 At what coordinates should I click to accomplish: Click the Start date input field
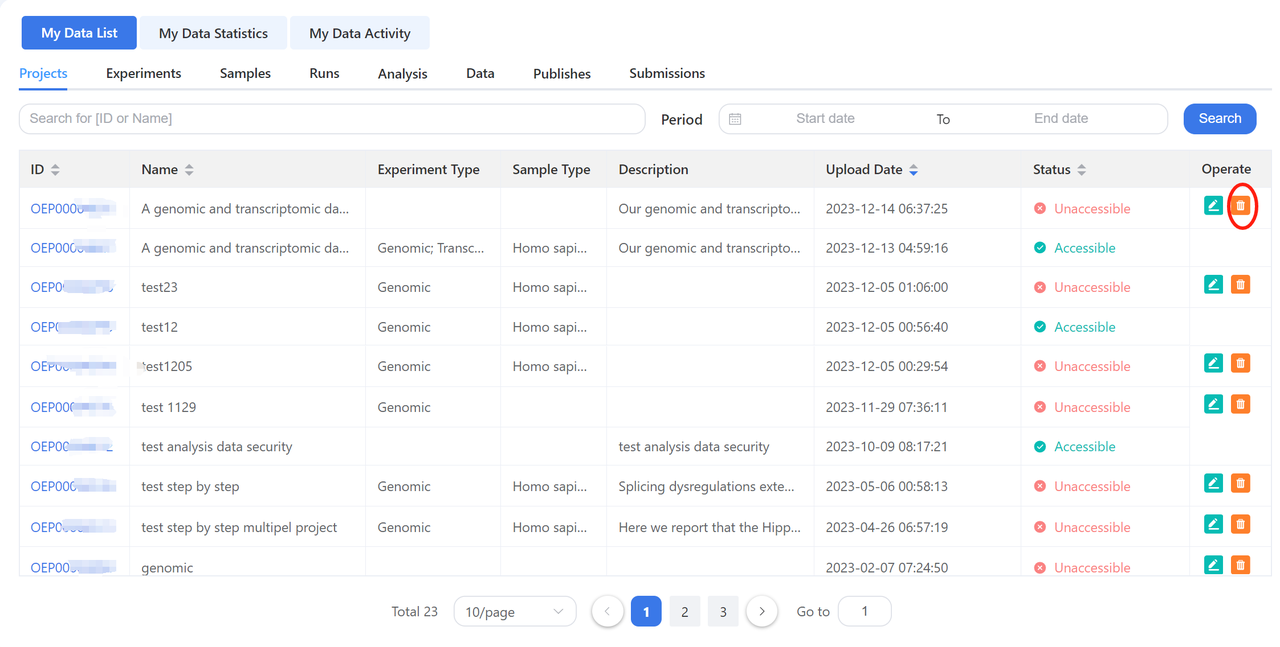coord(824,118)
